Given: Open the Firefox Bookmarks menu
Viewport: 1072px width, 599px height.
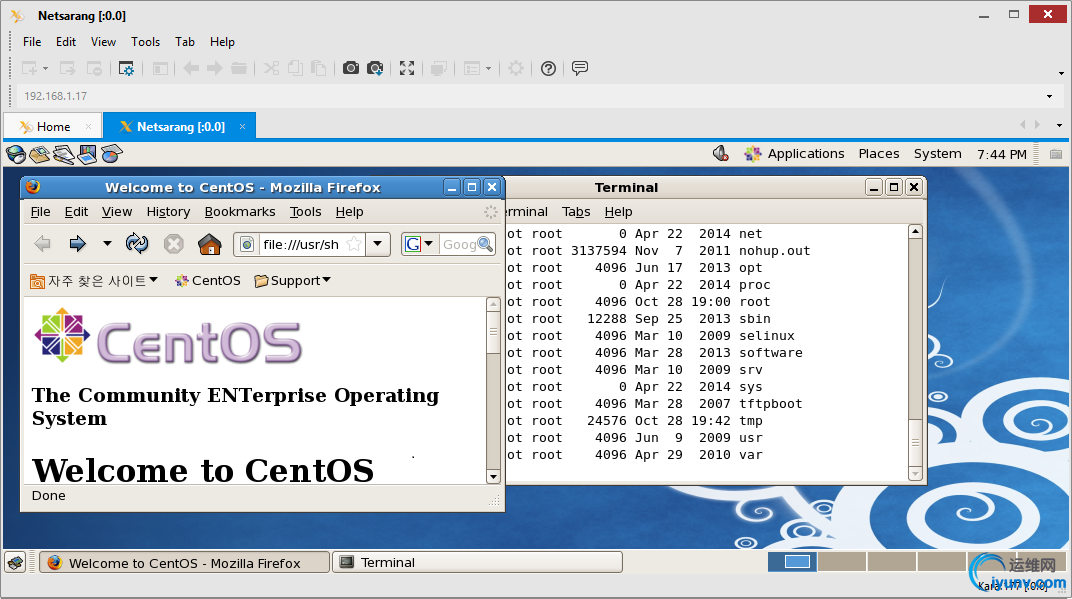Looking at the screenshot, I should [x=240, y=212].
